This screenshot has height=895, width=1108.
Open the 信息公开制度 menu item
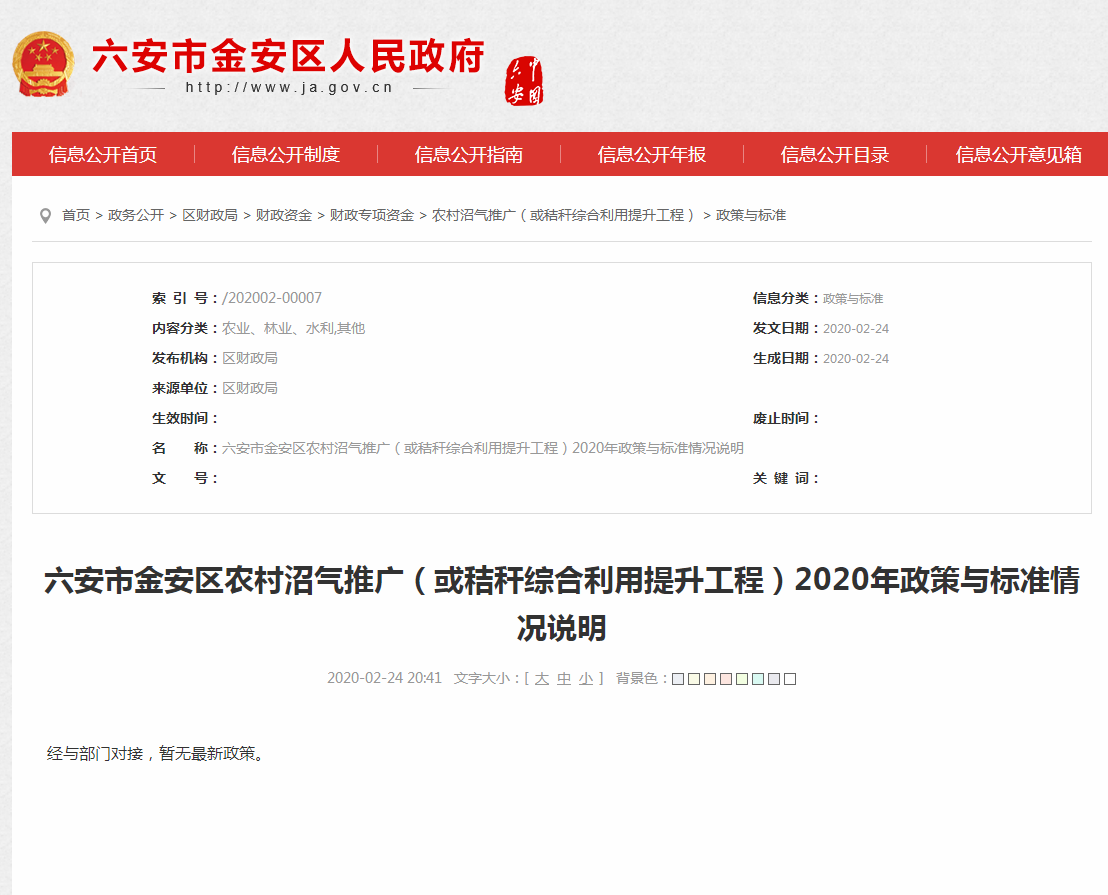click(x=286, y=155)
